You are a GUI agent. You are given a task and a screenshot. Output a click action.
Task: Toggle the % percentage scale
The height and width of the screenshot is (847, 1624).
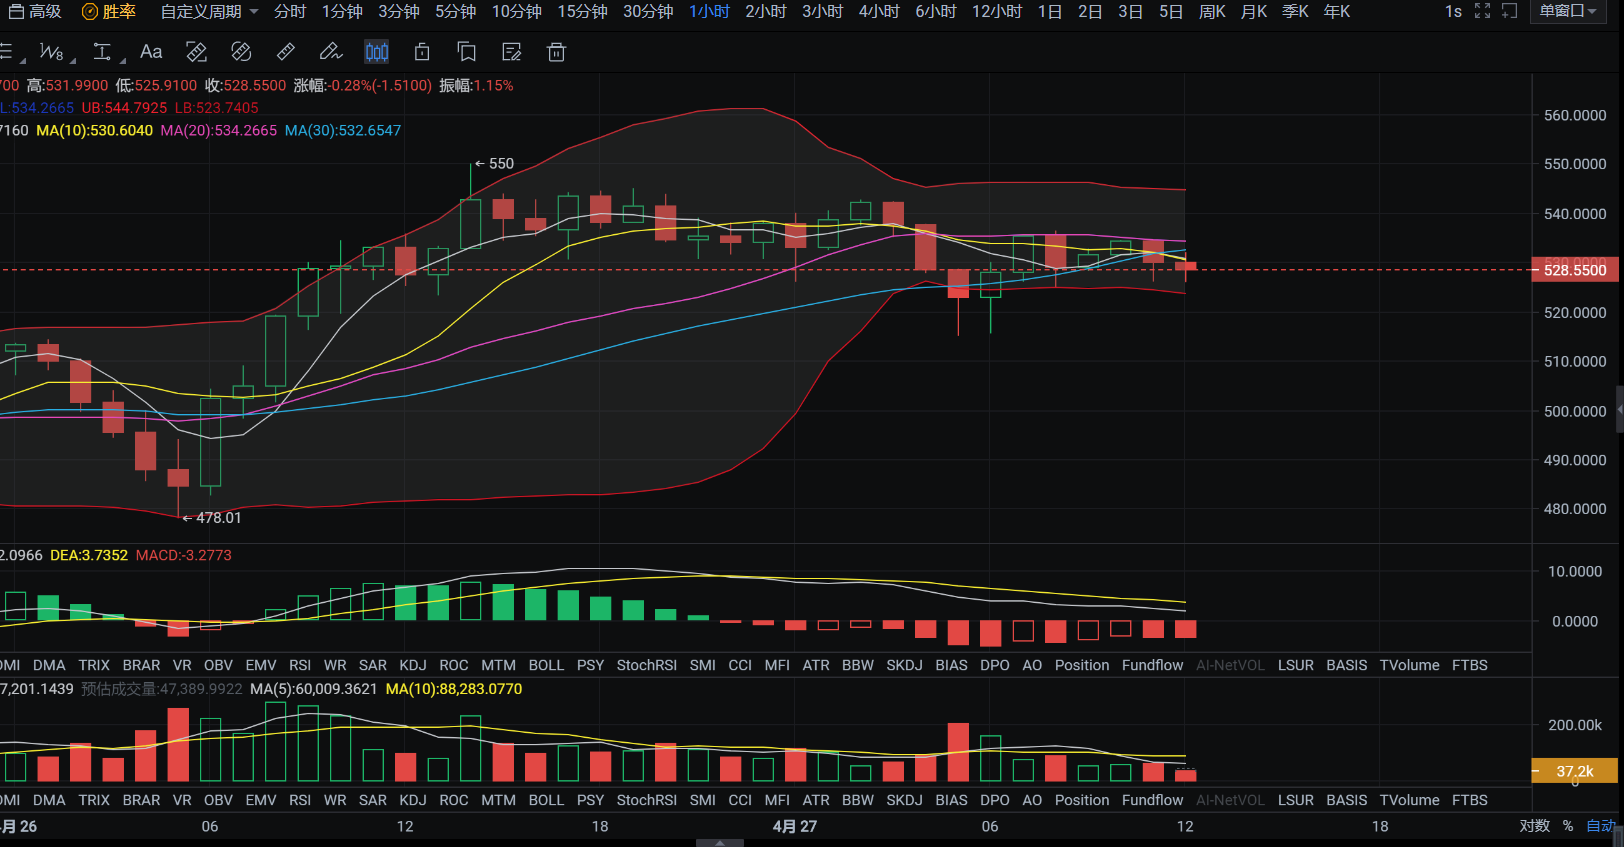[x=1568, y=826]
